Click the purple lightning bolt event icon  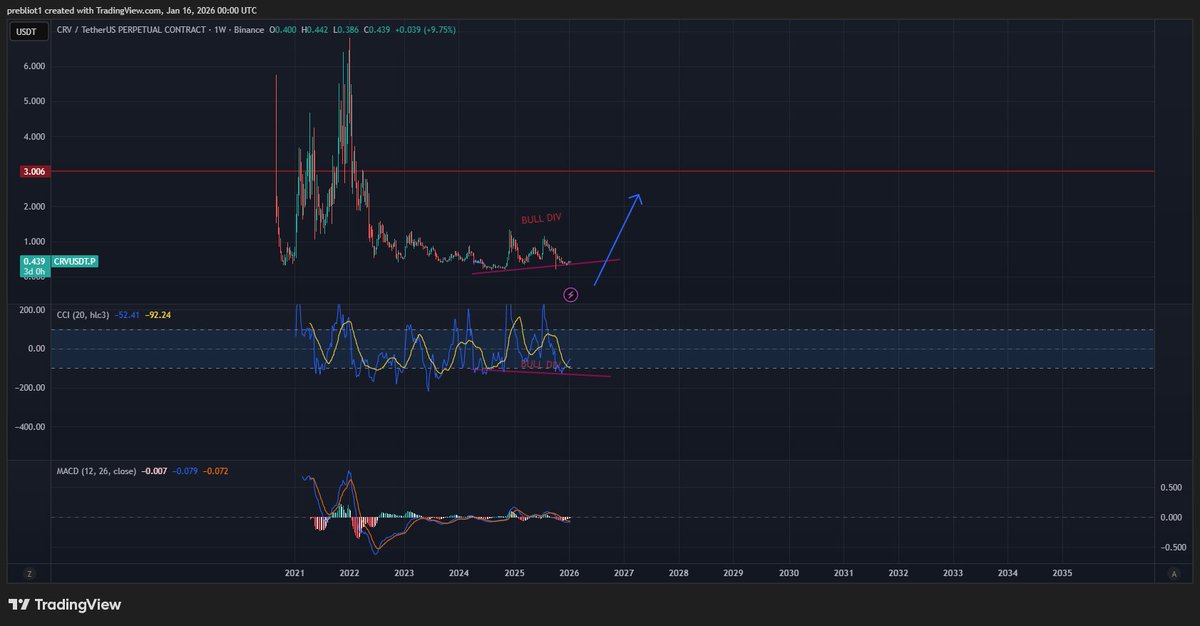tap(570, 294)
